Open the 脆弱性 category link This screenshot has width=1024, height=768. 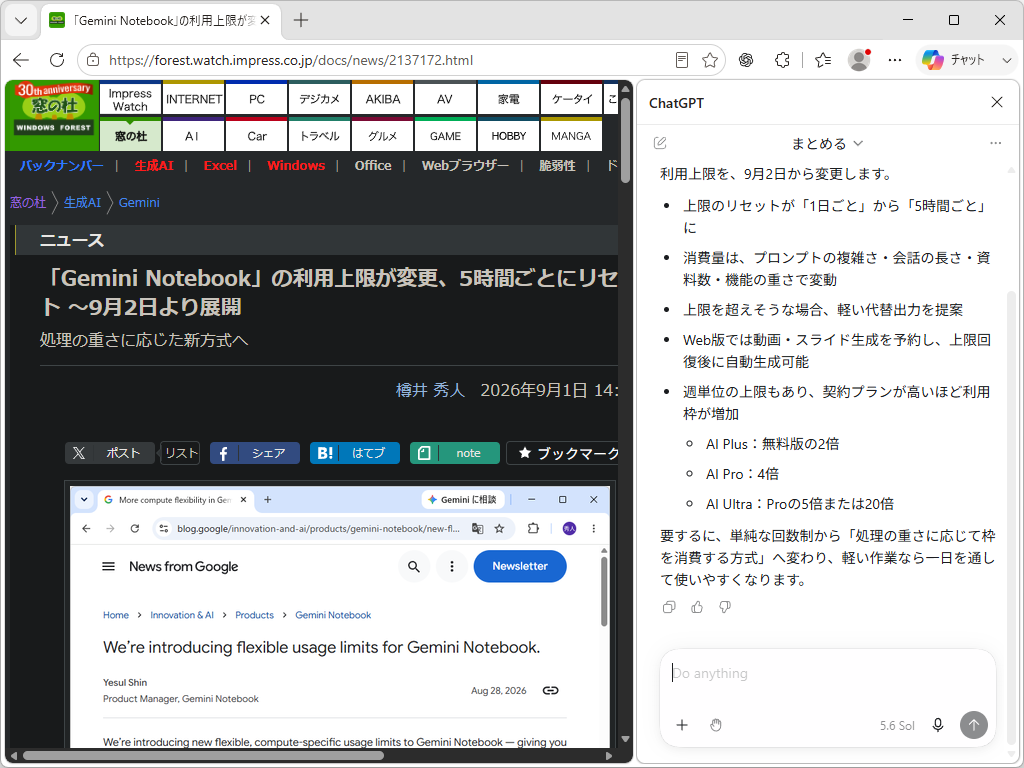(x=557, y=166)
